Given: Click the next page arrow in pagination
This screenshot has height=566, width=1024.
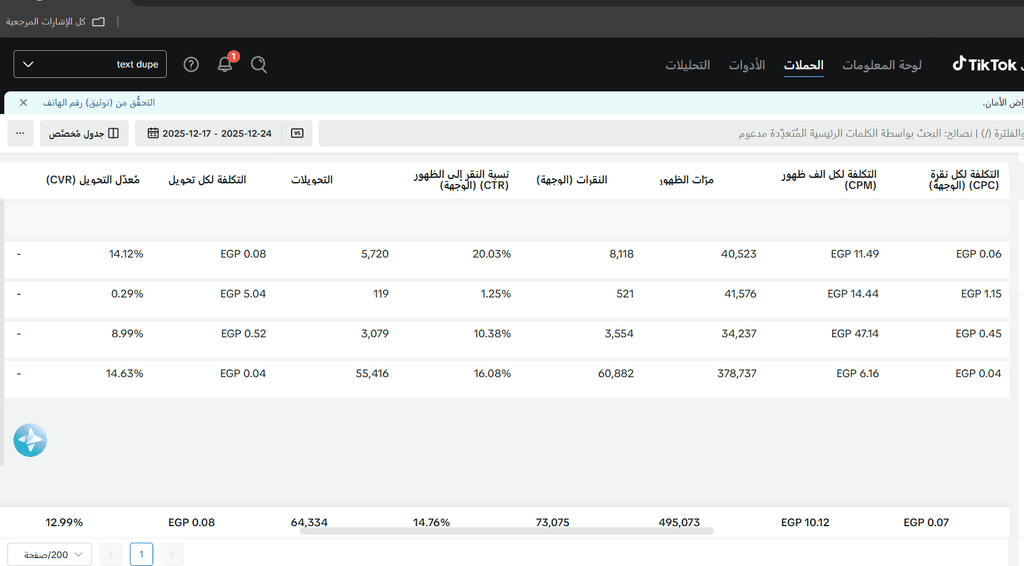Looking at the screenshot, I should (110, 554).
